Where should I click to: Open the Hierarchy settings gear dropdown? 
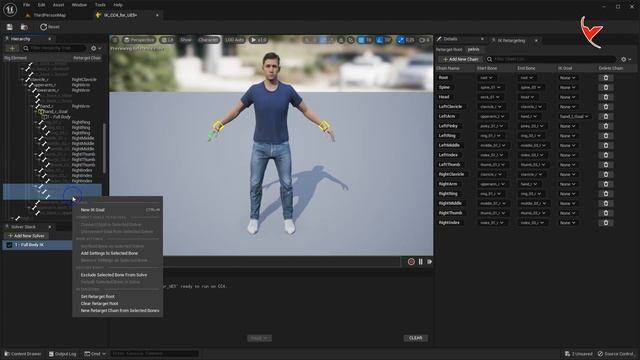click(x=96, y=48)
